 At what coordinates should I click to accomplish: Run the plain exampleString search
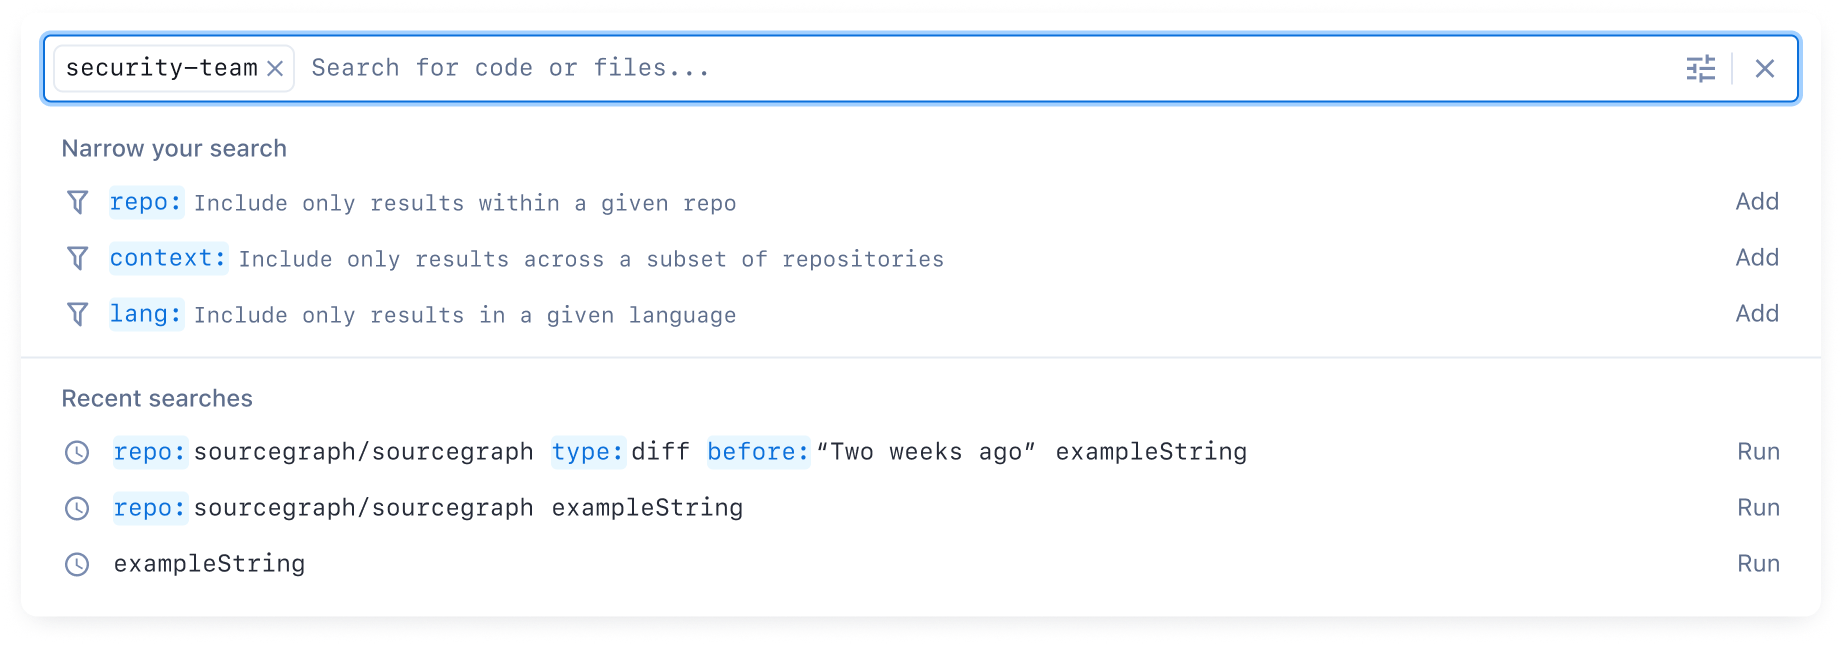point(1758,564)
